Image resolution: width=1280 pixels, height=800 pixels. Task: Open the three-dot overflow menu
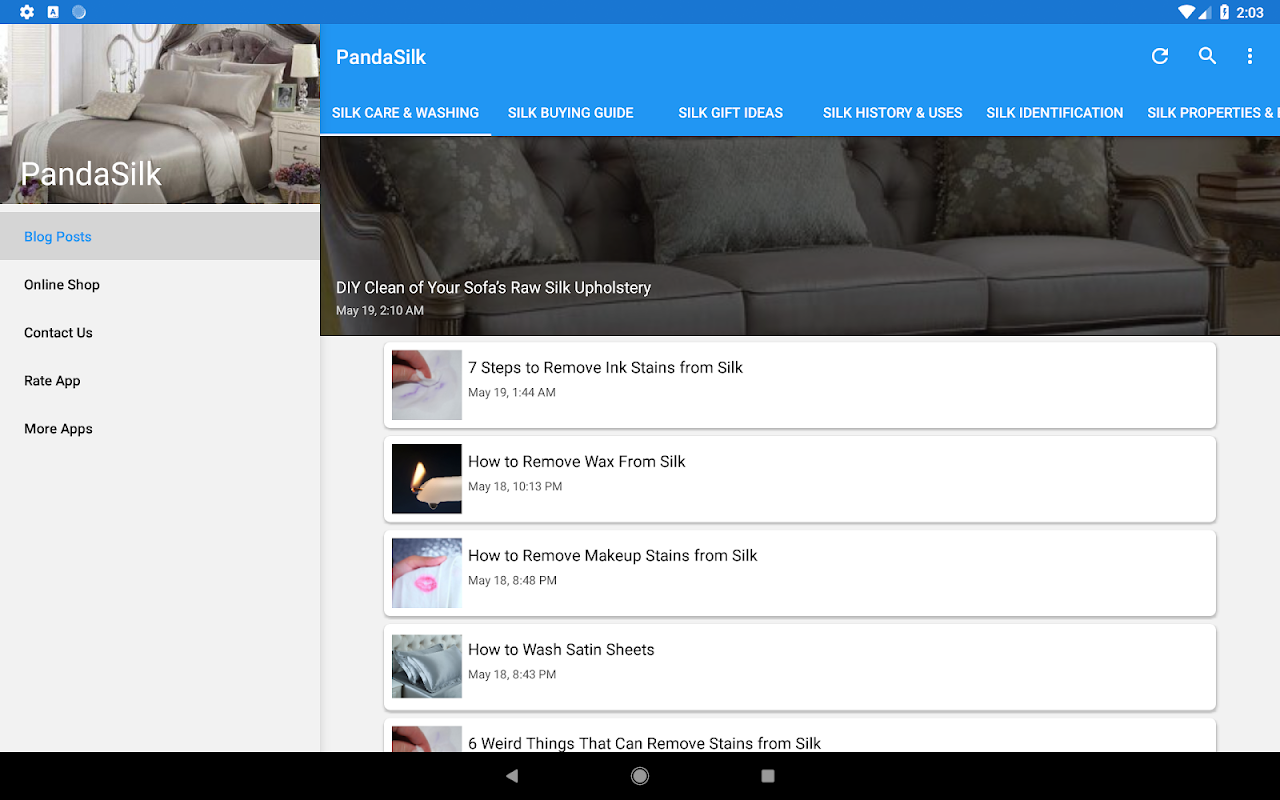[x=1250, y=57]
